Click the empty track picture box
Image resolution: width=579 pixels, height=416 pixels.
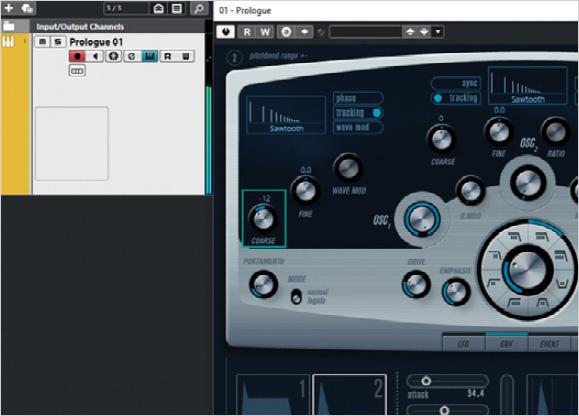coord(72,144)
